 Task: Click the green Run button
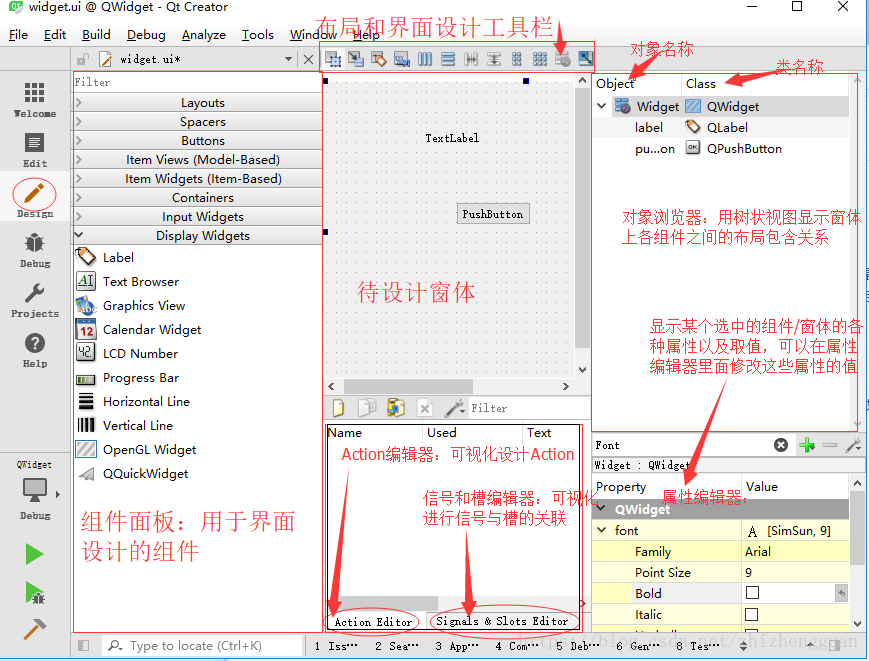coord(34,554)
